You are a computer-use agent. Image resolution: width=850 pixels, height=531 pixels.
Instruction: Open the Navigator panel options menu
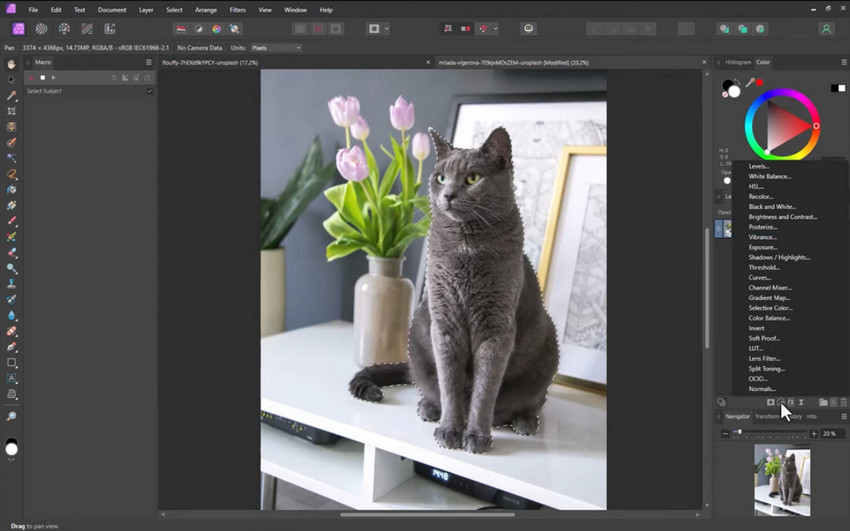[843, 416]
